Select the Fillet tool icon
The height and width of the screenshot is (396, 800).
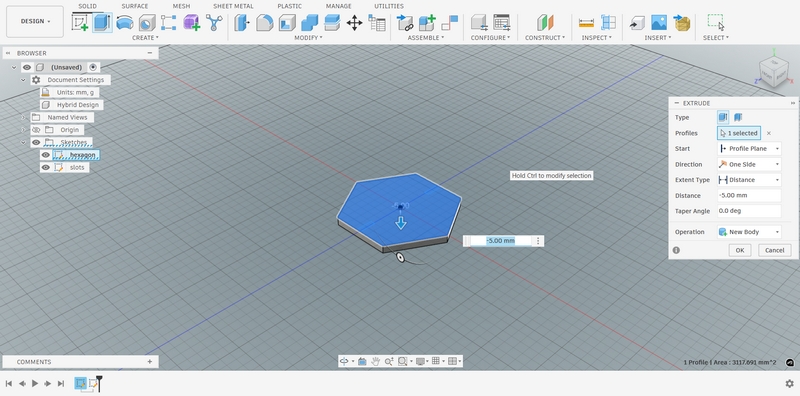(264, 22)
